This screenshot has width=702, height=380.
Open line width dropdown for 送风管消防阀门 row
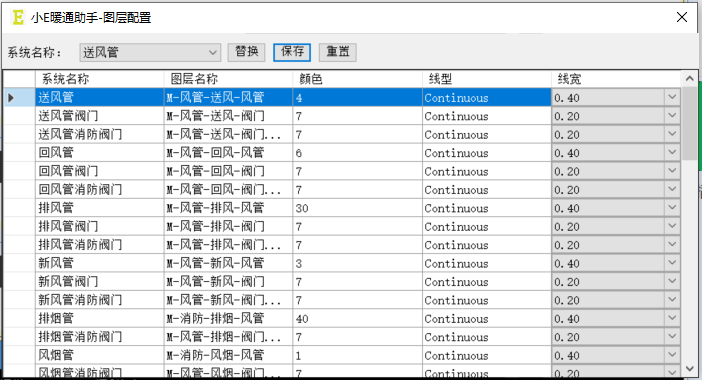click(672, 134)
